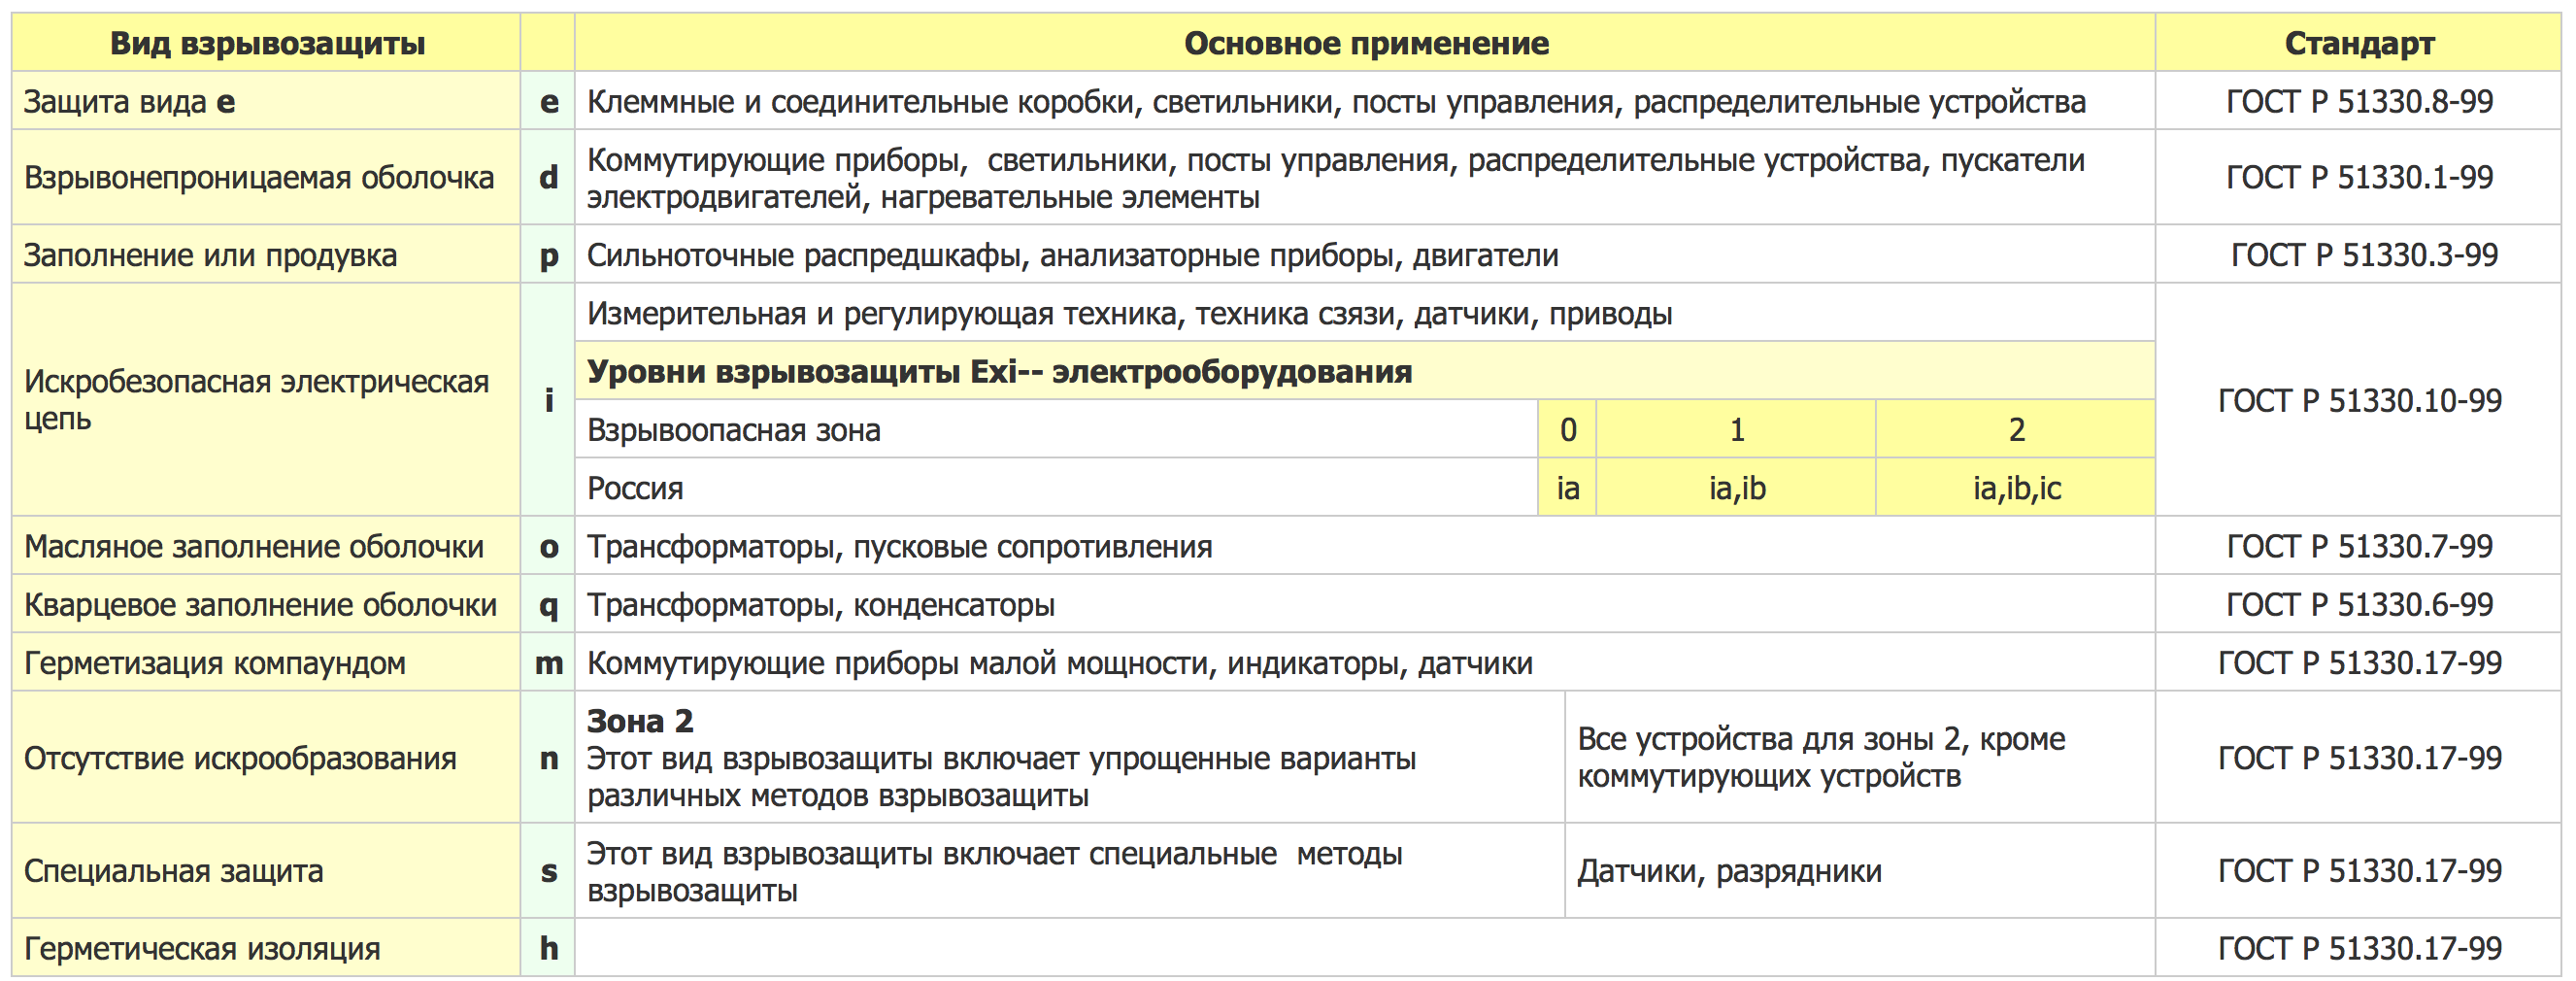Viewport: 2576px width, 981px height.
Task: Click the "ГОСТ Р 51330.3-99" standard cell
Action: tap(2363, 255)
